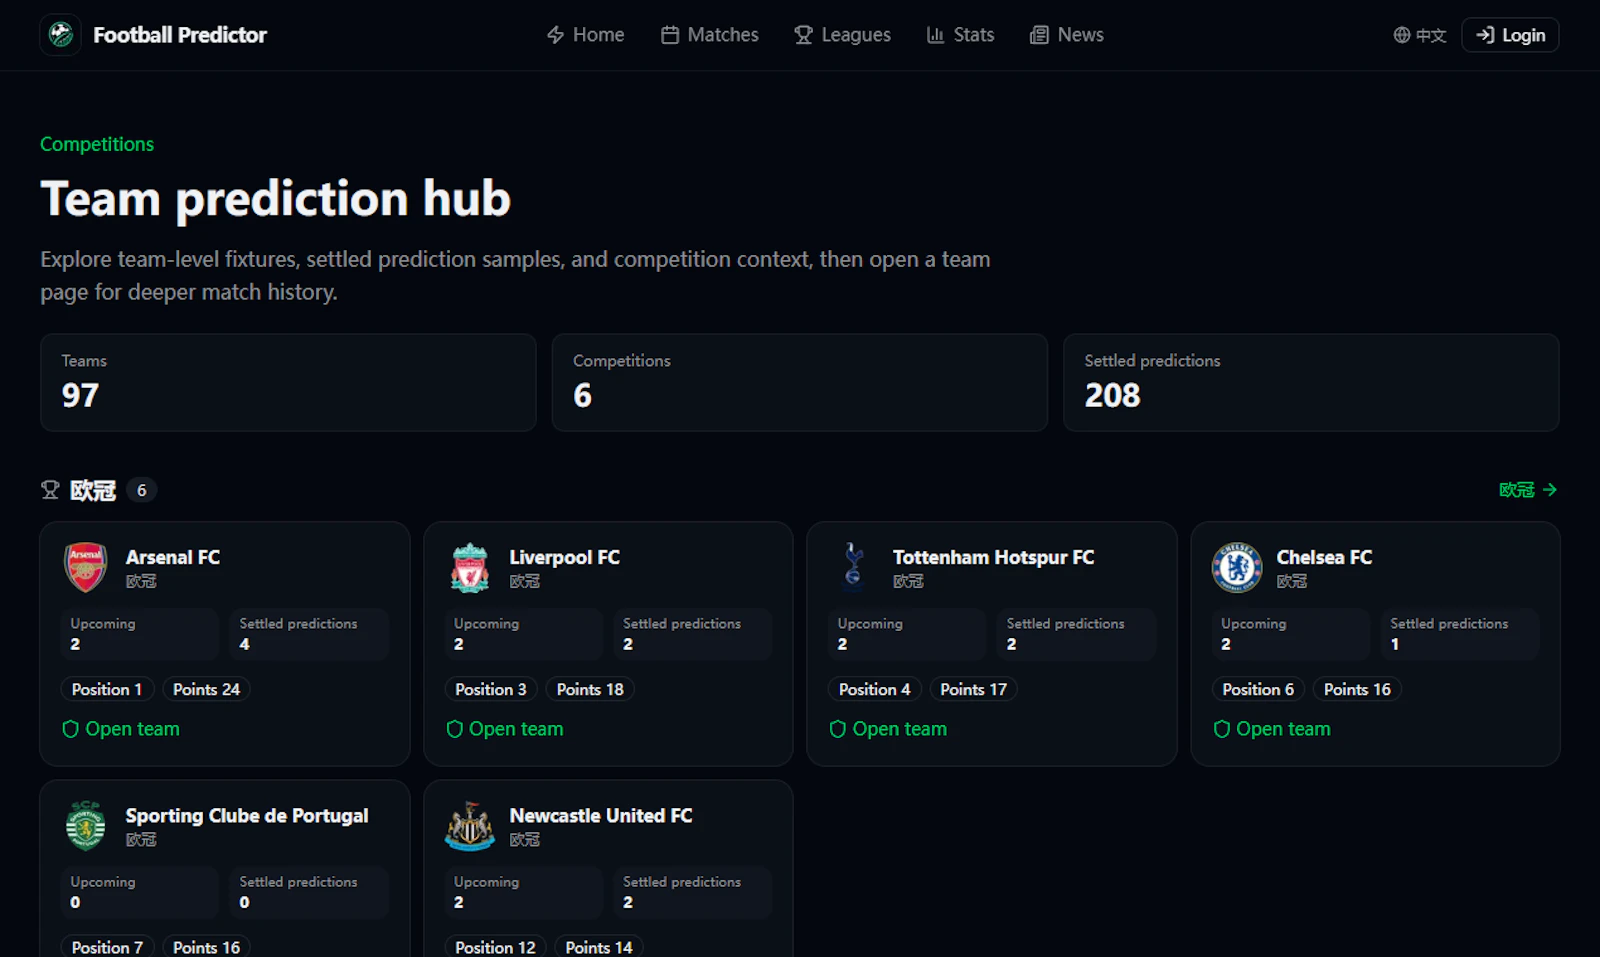Open the Matches nav item
Image resolution: width=1600 pixels, height=957 pixels.
click(x=710, y=35)
